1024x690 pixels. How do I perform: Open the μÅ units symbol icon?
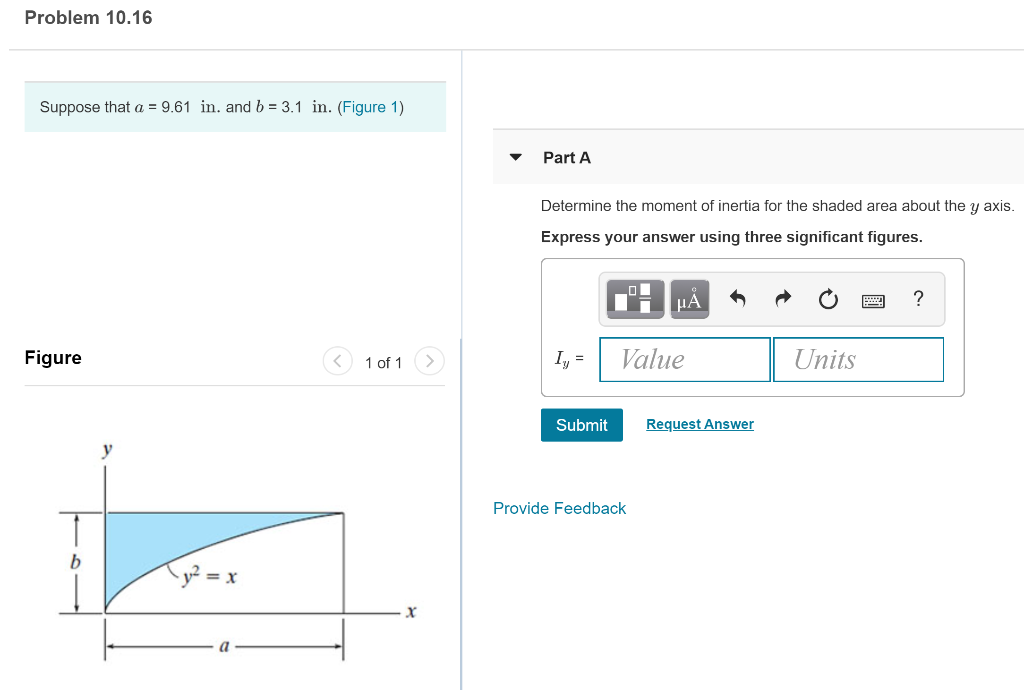688,298
